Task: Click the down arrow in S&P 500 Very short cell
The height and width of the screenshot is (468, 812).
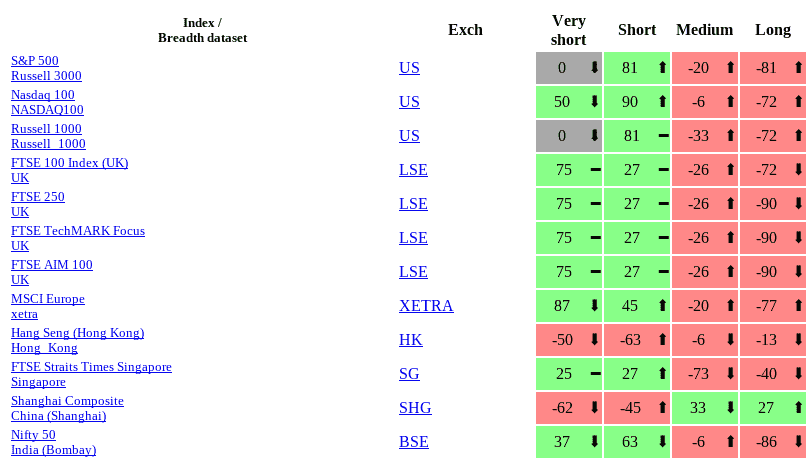Action: 595,68
